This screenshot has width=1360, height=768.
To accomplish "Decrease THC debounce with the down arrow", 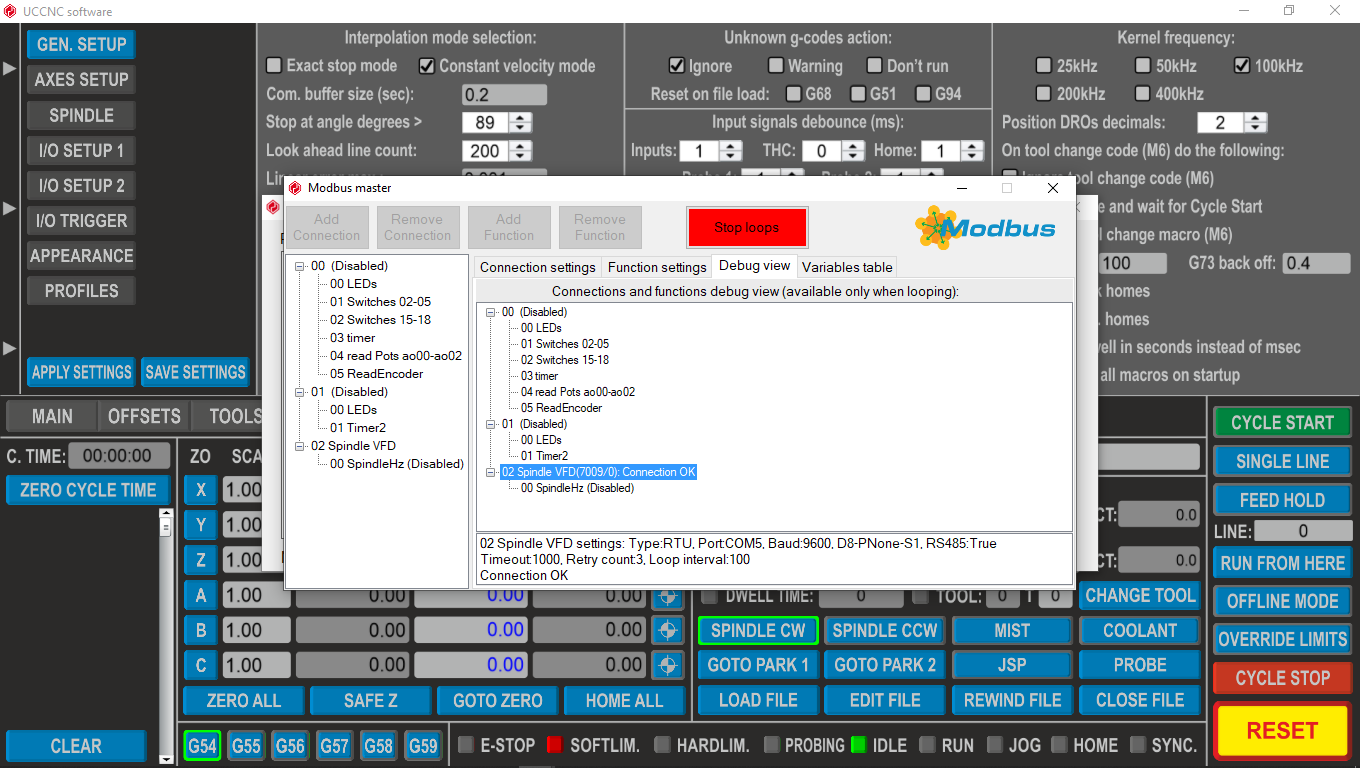I will (852, 157).
